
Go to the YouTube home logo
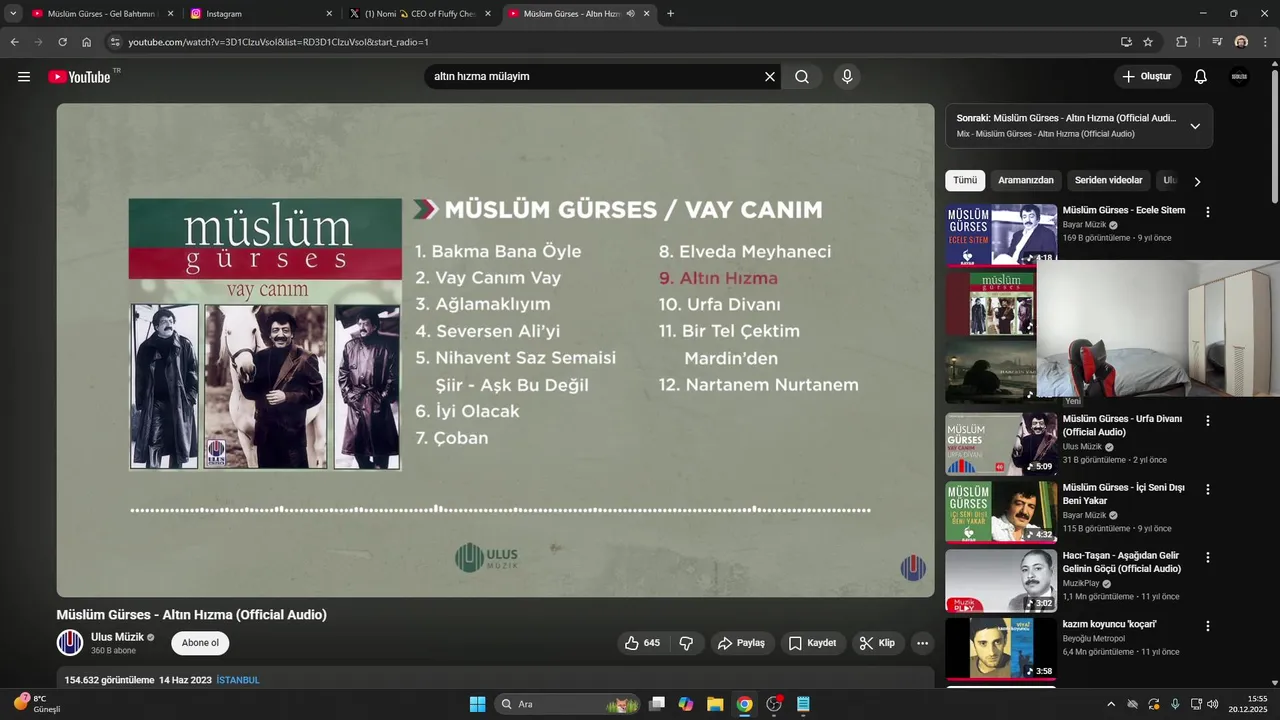coord(79,77)
